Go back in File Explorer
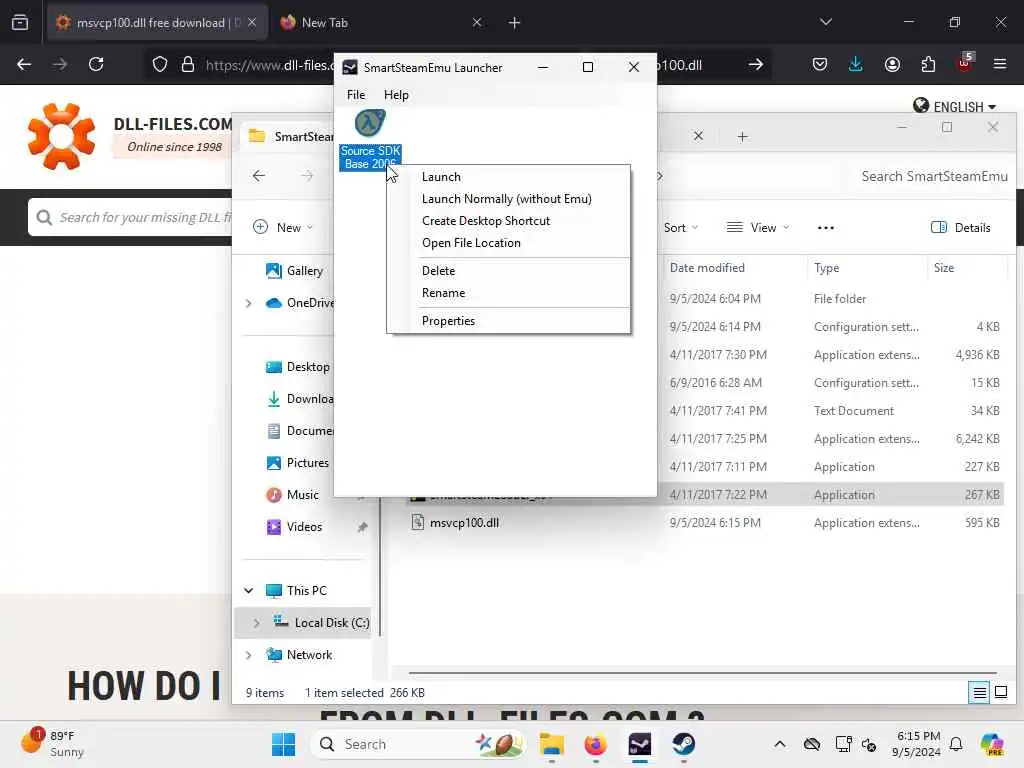The width and height of the screenshot is (1024, 768). click(x=259, y=176)
